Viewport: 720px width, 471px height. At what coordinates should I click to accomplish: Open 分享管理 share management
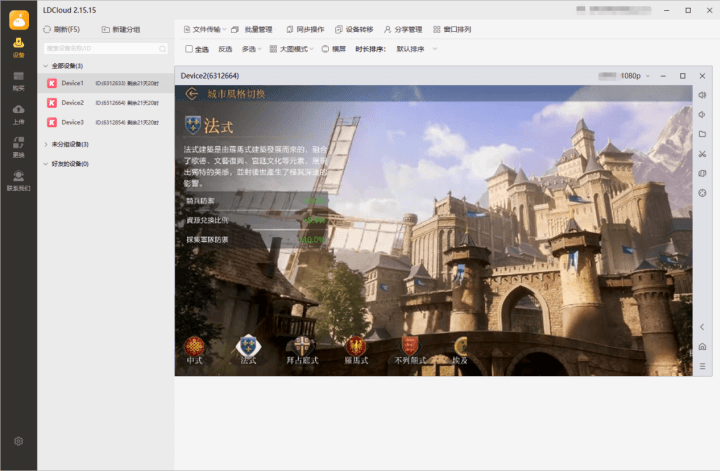coord(403,29)
